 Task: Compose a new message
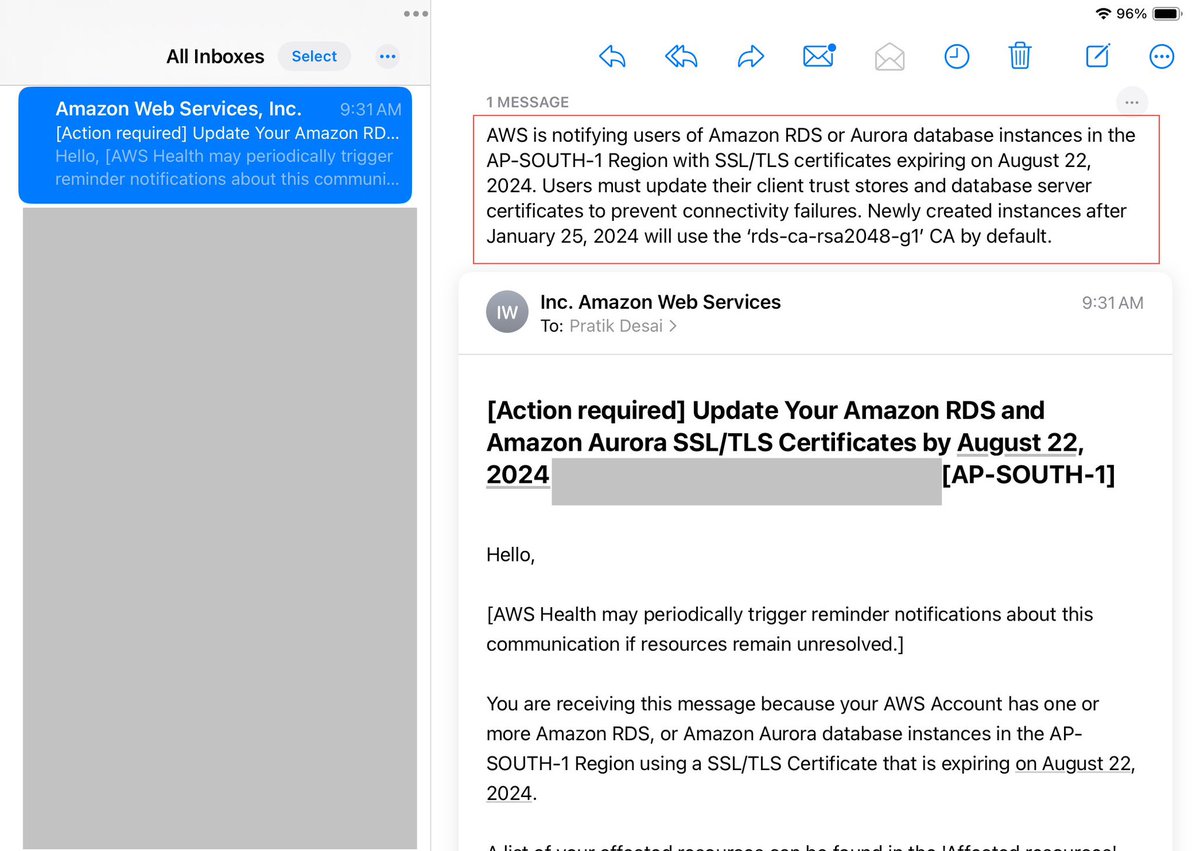click(1098, 56)
